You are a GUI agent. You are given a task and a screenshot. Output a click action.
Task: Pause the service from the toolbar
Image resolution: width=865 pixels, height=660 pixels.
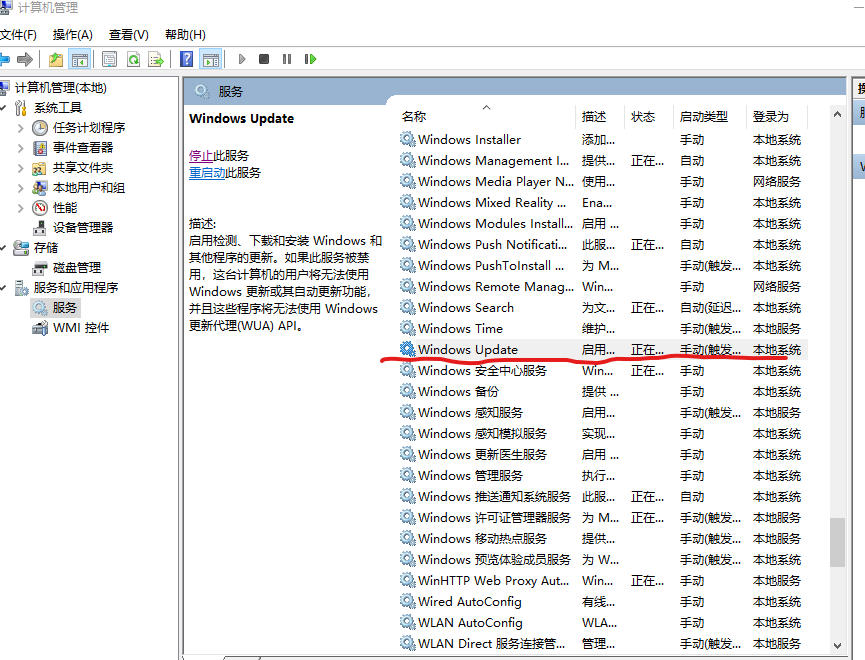click(284, 58)
